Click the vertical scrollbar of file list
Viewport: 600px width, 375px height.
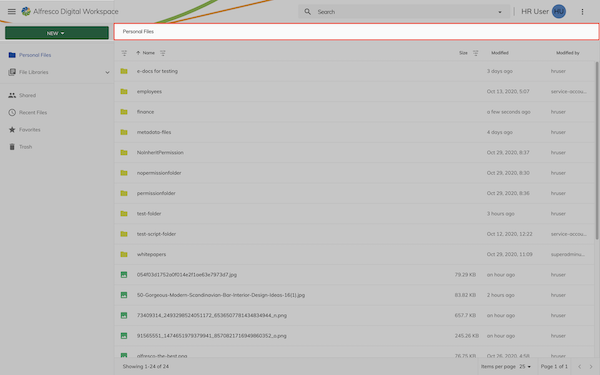point(597,150)
